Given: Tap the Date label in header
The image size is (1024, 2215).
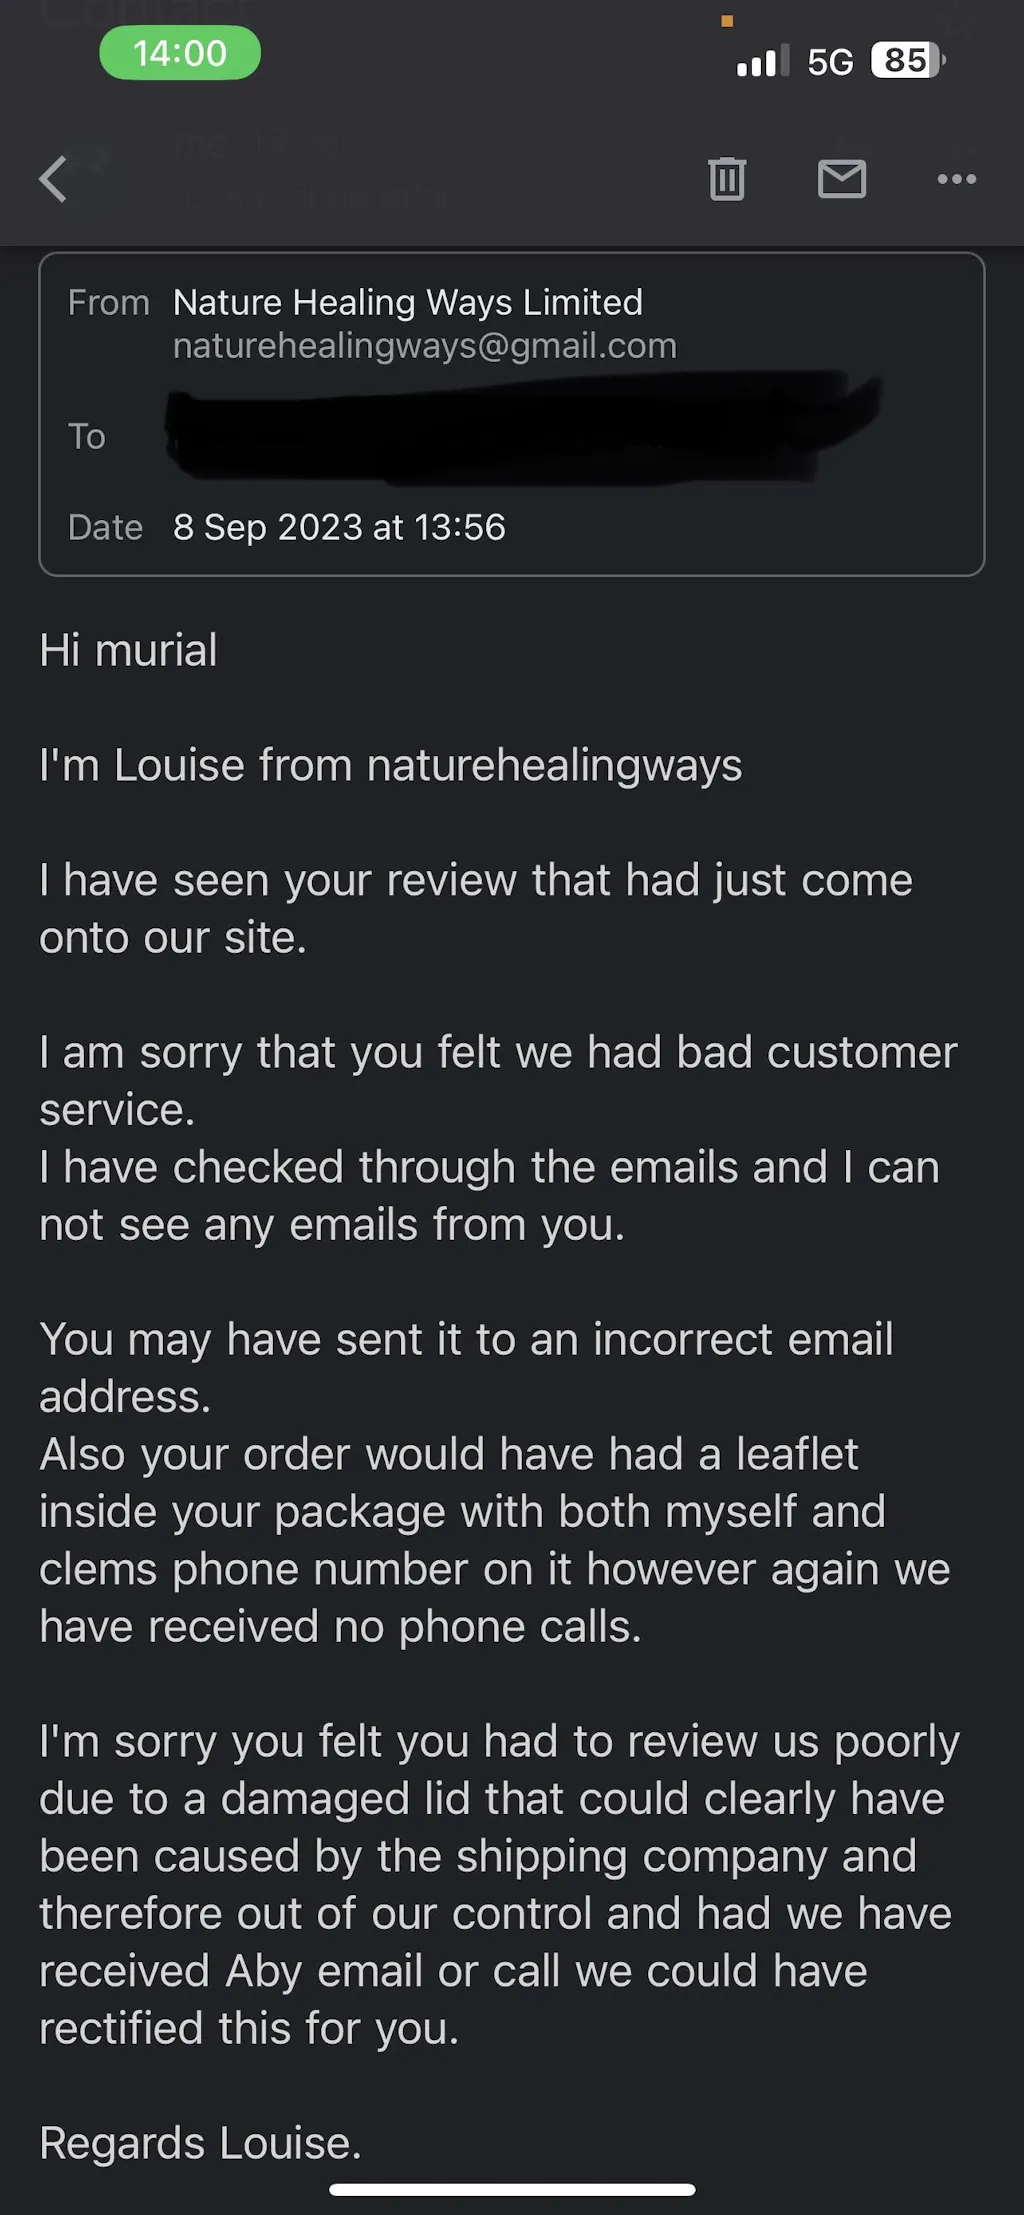Looking at the screenshot, I should coord(105,527).
